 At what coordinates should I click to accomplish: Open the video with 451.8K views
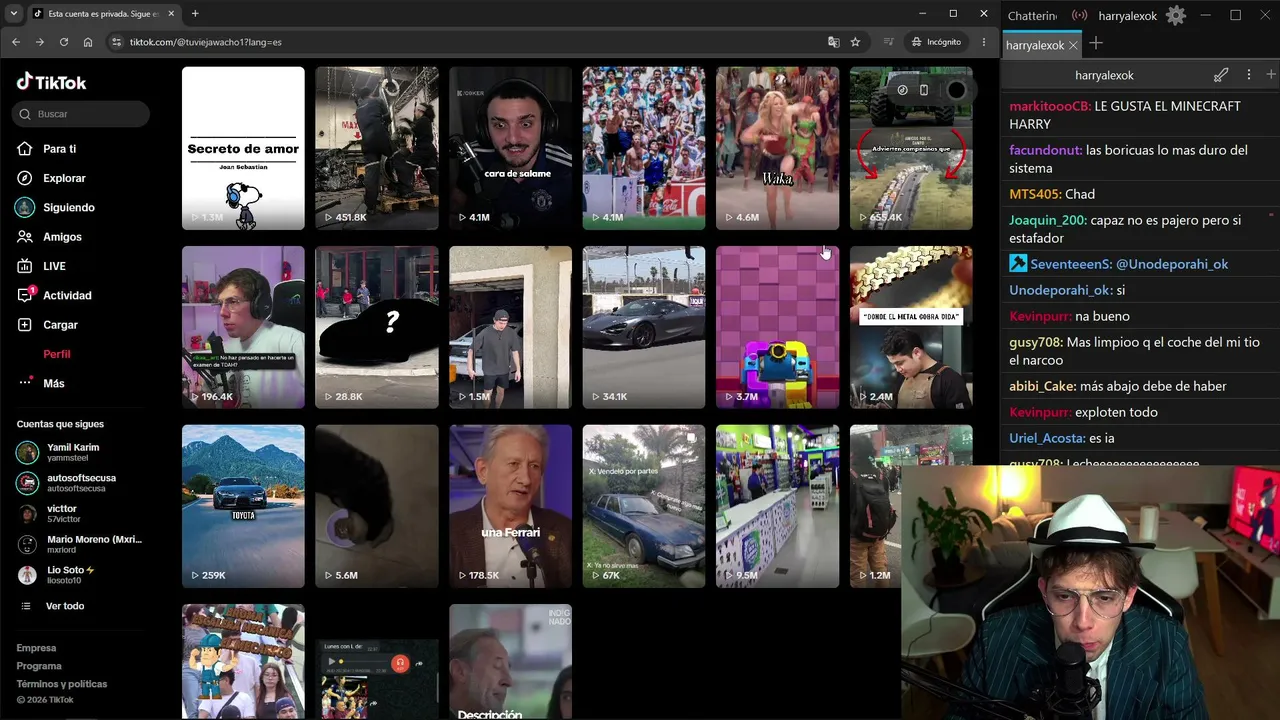click(x=377, y=148)
